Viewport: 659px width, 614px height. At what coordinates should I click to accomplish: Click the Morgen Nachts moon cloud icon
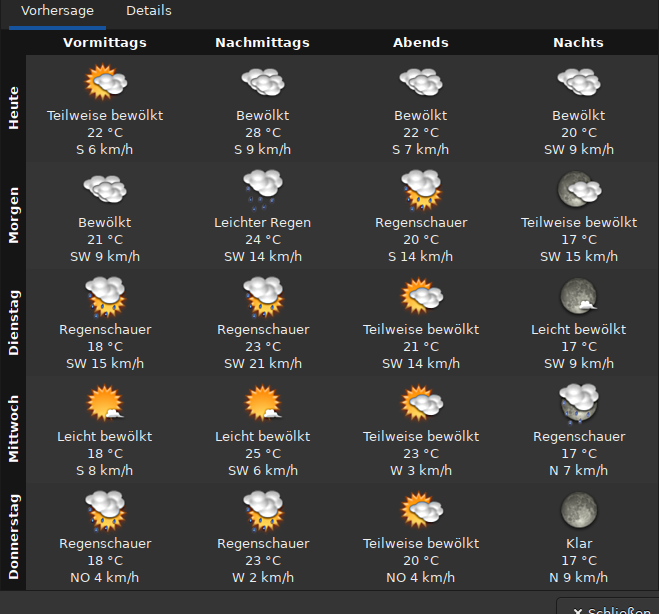(x=579, y=189)
